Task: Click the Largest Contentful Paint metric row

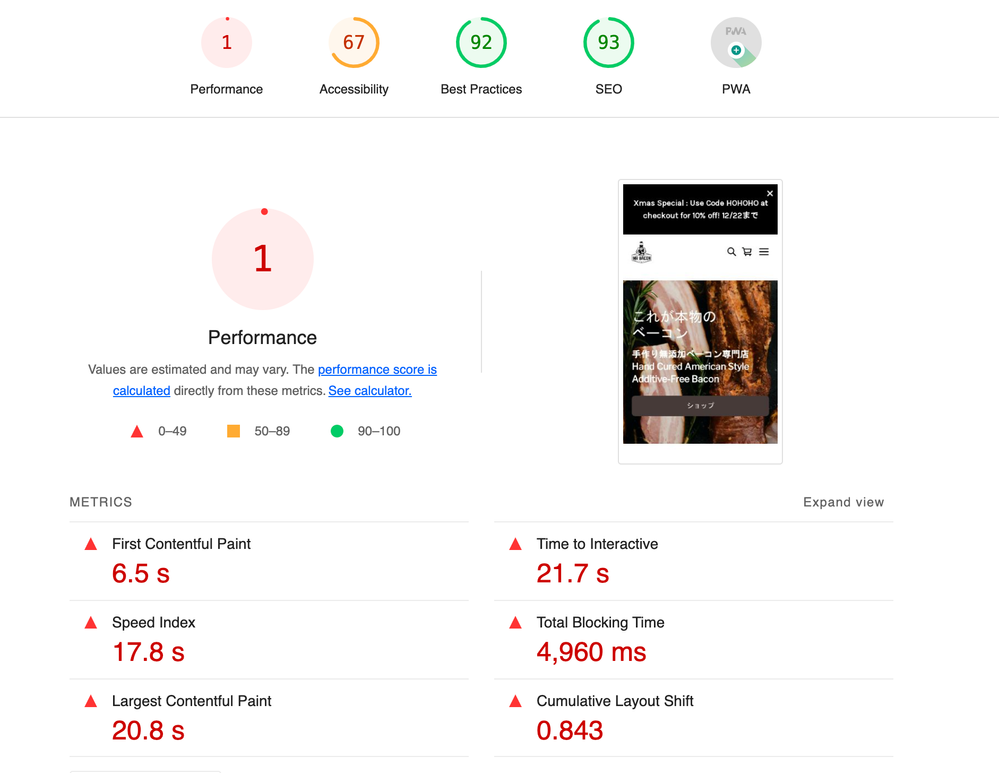Action: point(191,701)
